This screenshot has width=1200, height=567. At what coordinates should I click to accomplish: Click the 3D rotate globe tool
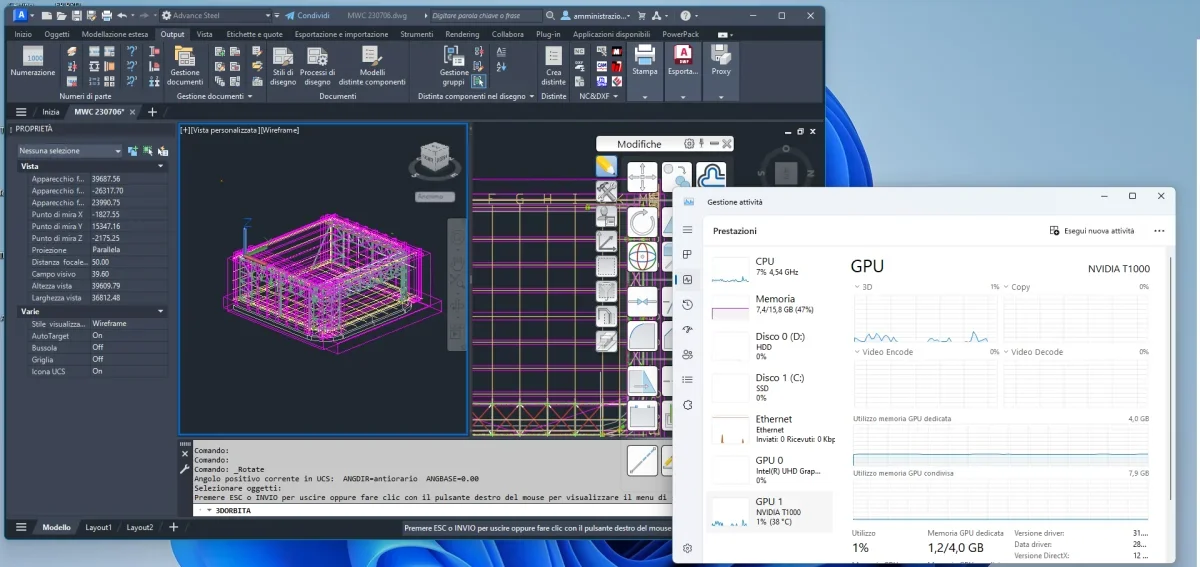pyautogui.click(x=642, y=257)
